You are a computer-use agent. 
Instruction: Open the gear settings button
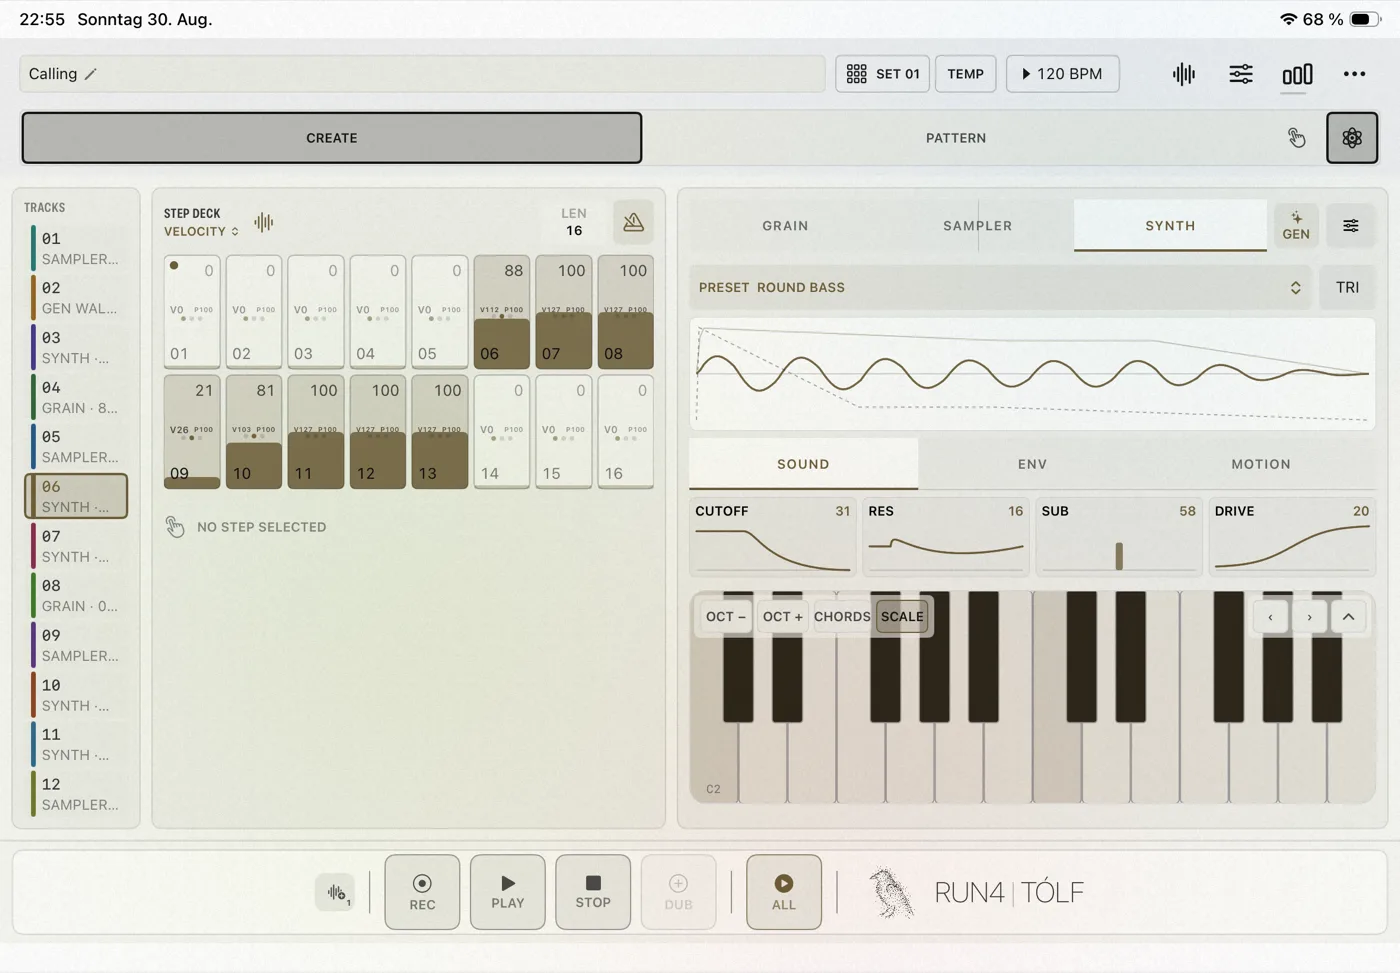1352,138
